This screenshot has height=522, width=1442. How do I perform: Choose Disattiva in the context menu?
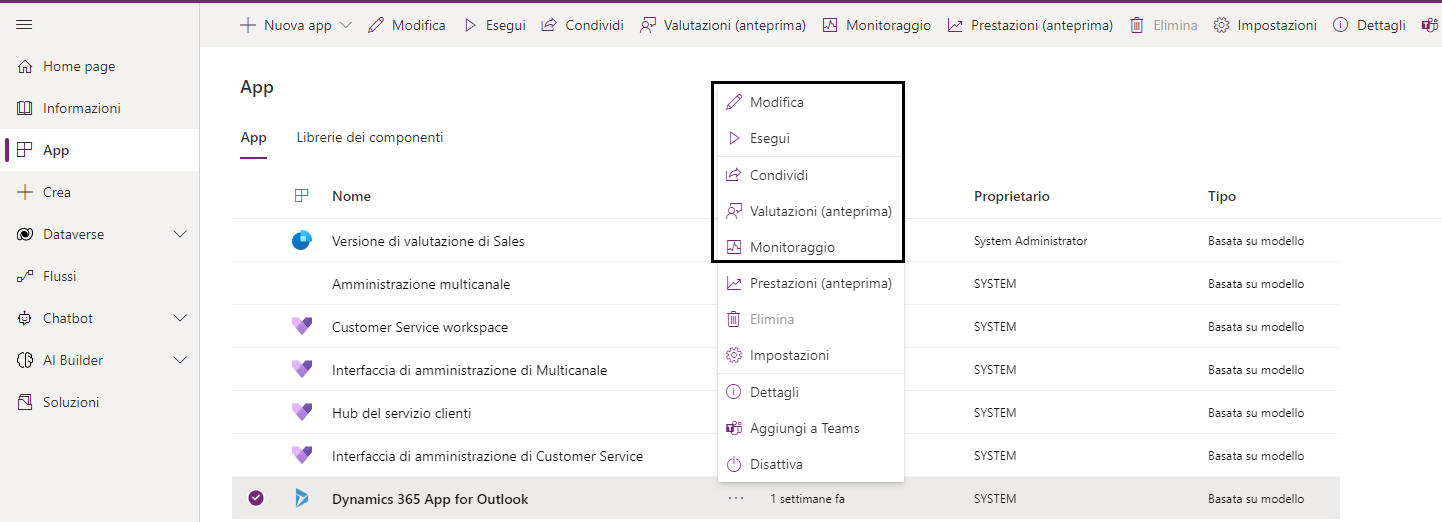pos(811,464)
